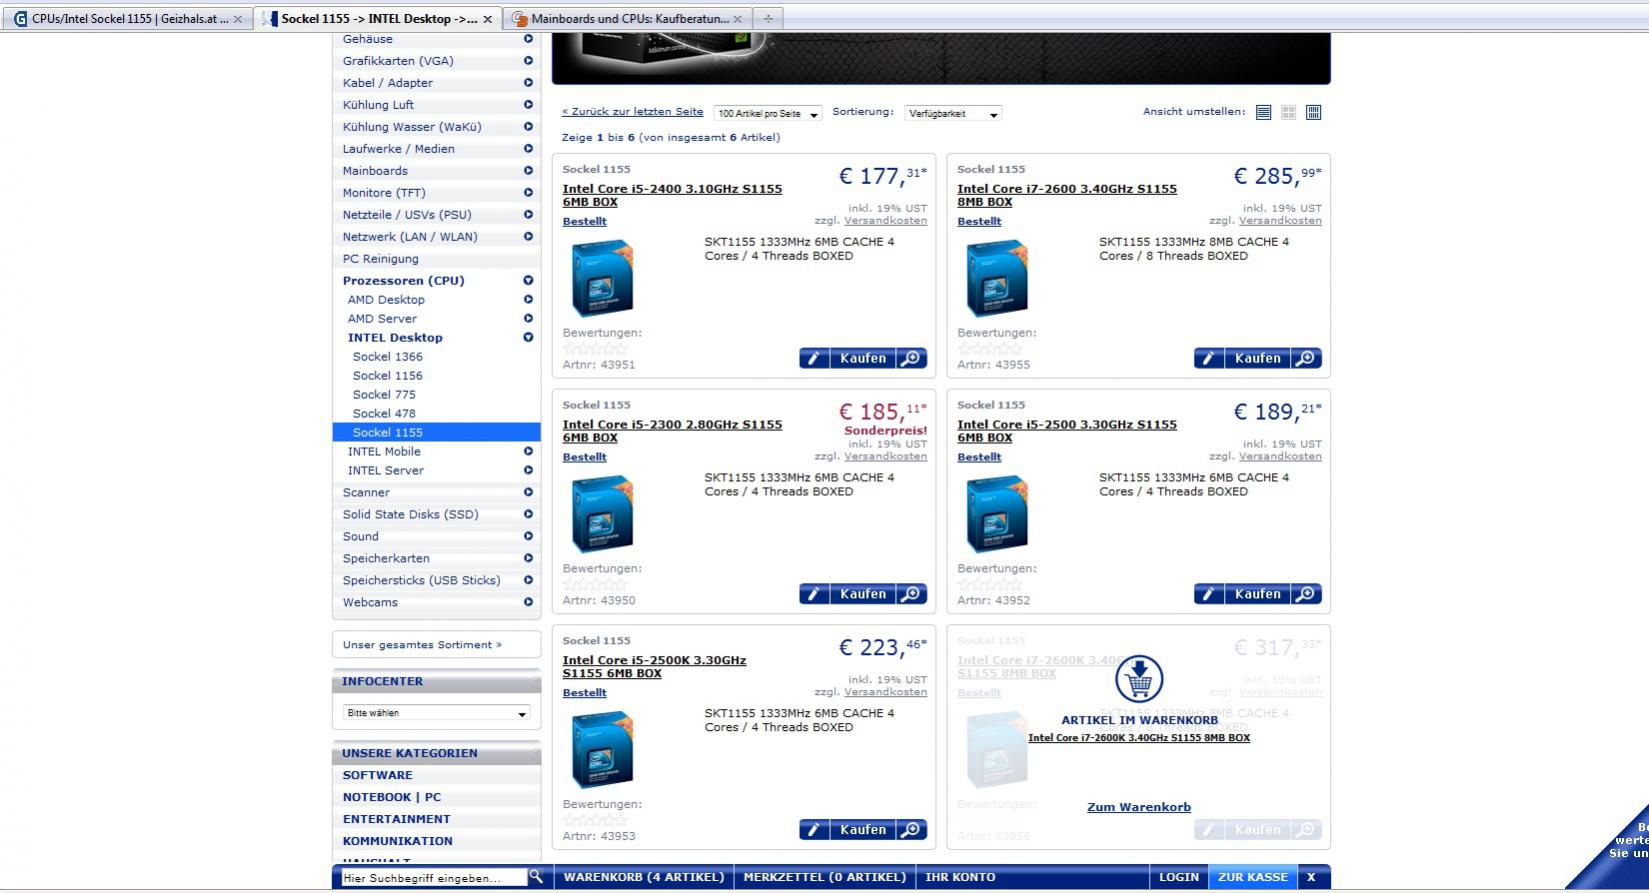Close the Mainboards und CPUs tab
1649x893 pixels.
pos(737,19)
